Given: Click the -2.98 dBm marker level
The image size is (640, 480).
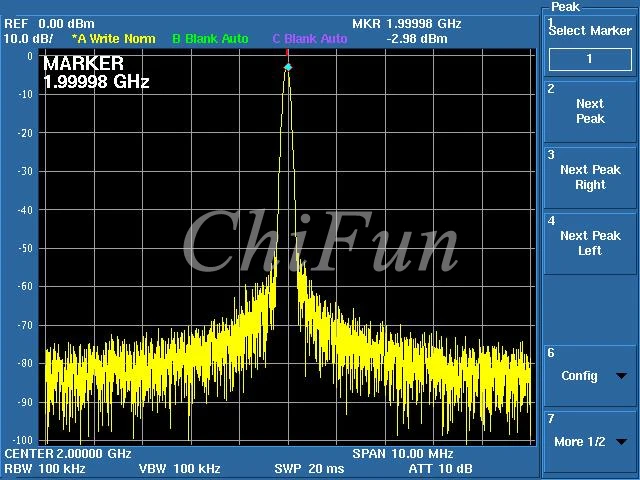Looking at the screenshot, I should (417, 39).
